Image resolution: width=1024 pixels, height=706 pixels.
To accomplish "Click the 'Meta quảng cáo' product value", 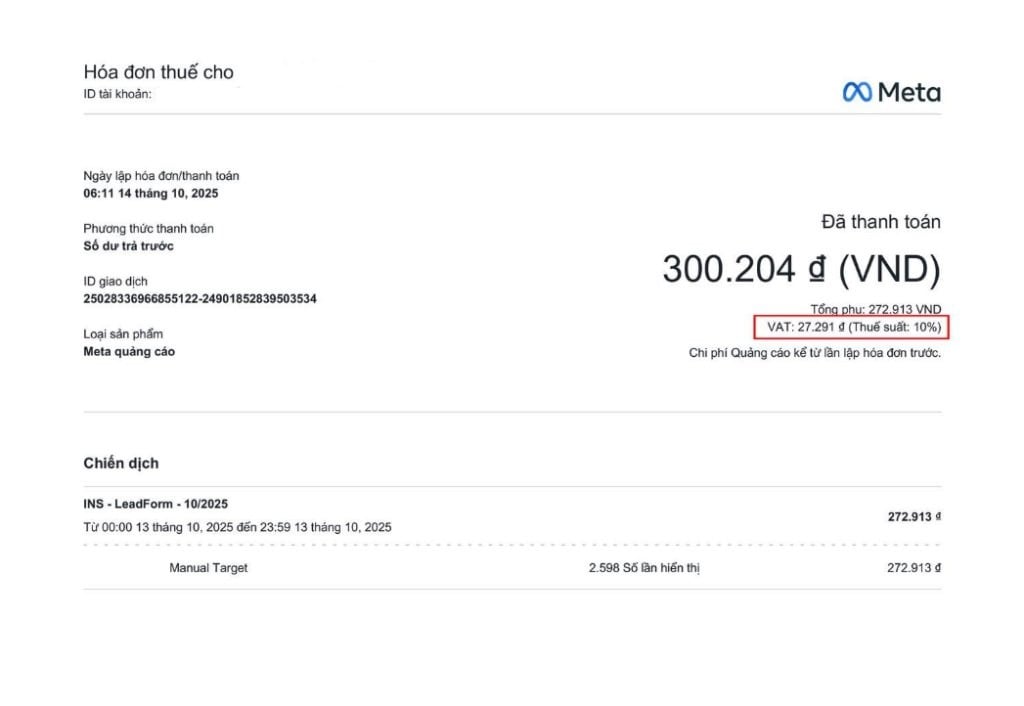I will (x=129, y=351).
